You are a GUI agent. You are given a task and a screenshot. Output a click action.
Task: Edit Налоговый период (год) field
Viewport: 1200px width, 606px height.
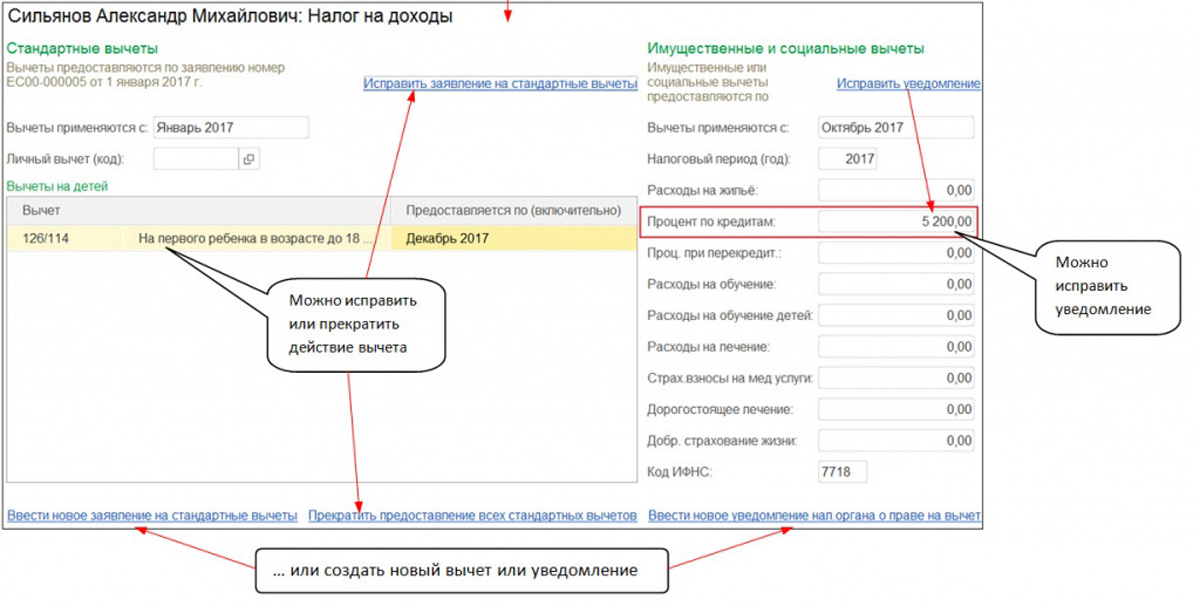pyautogui.click(x=848, y=159)
